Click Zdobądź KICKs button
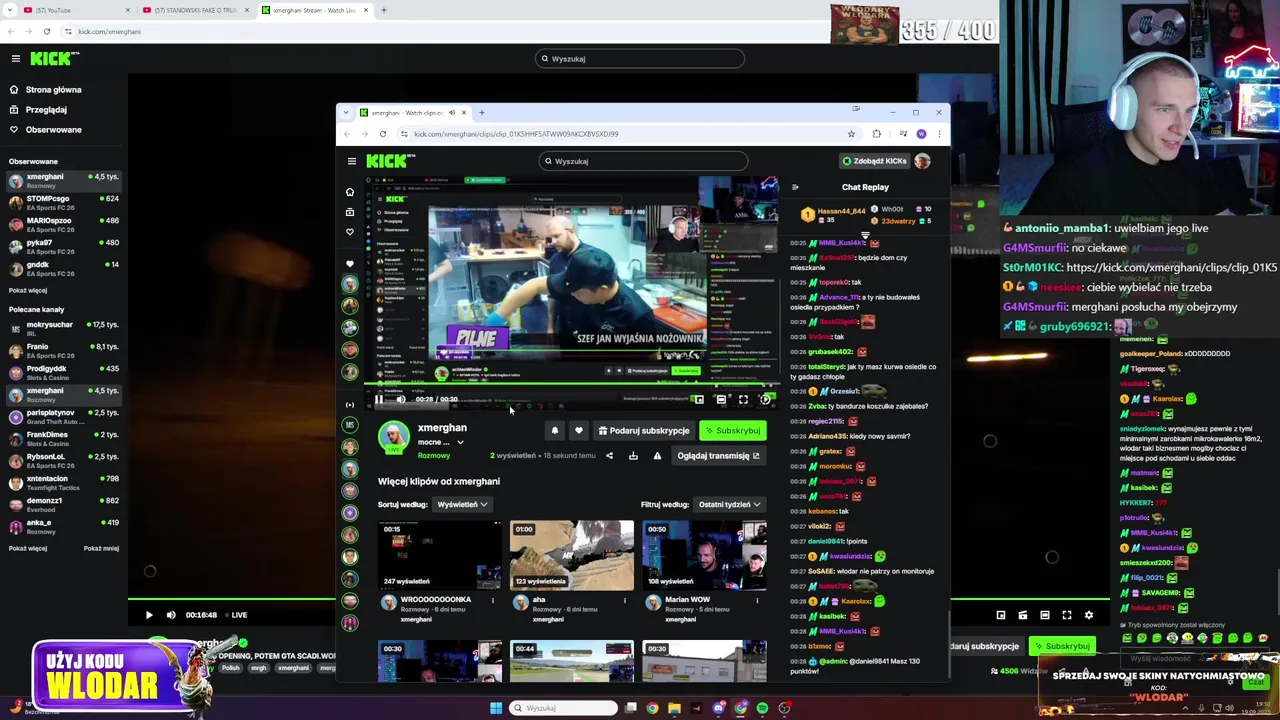 [x=875, y=161]
